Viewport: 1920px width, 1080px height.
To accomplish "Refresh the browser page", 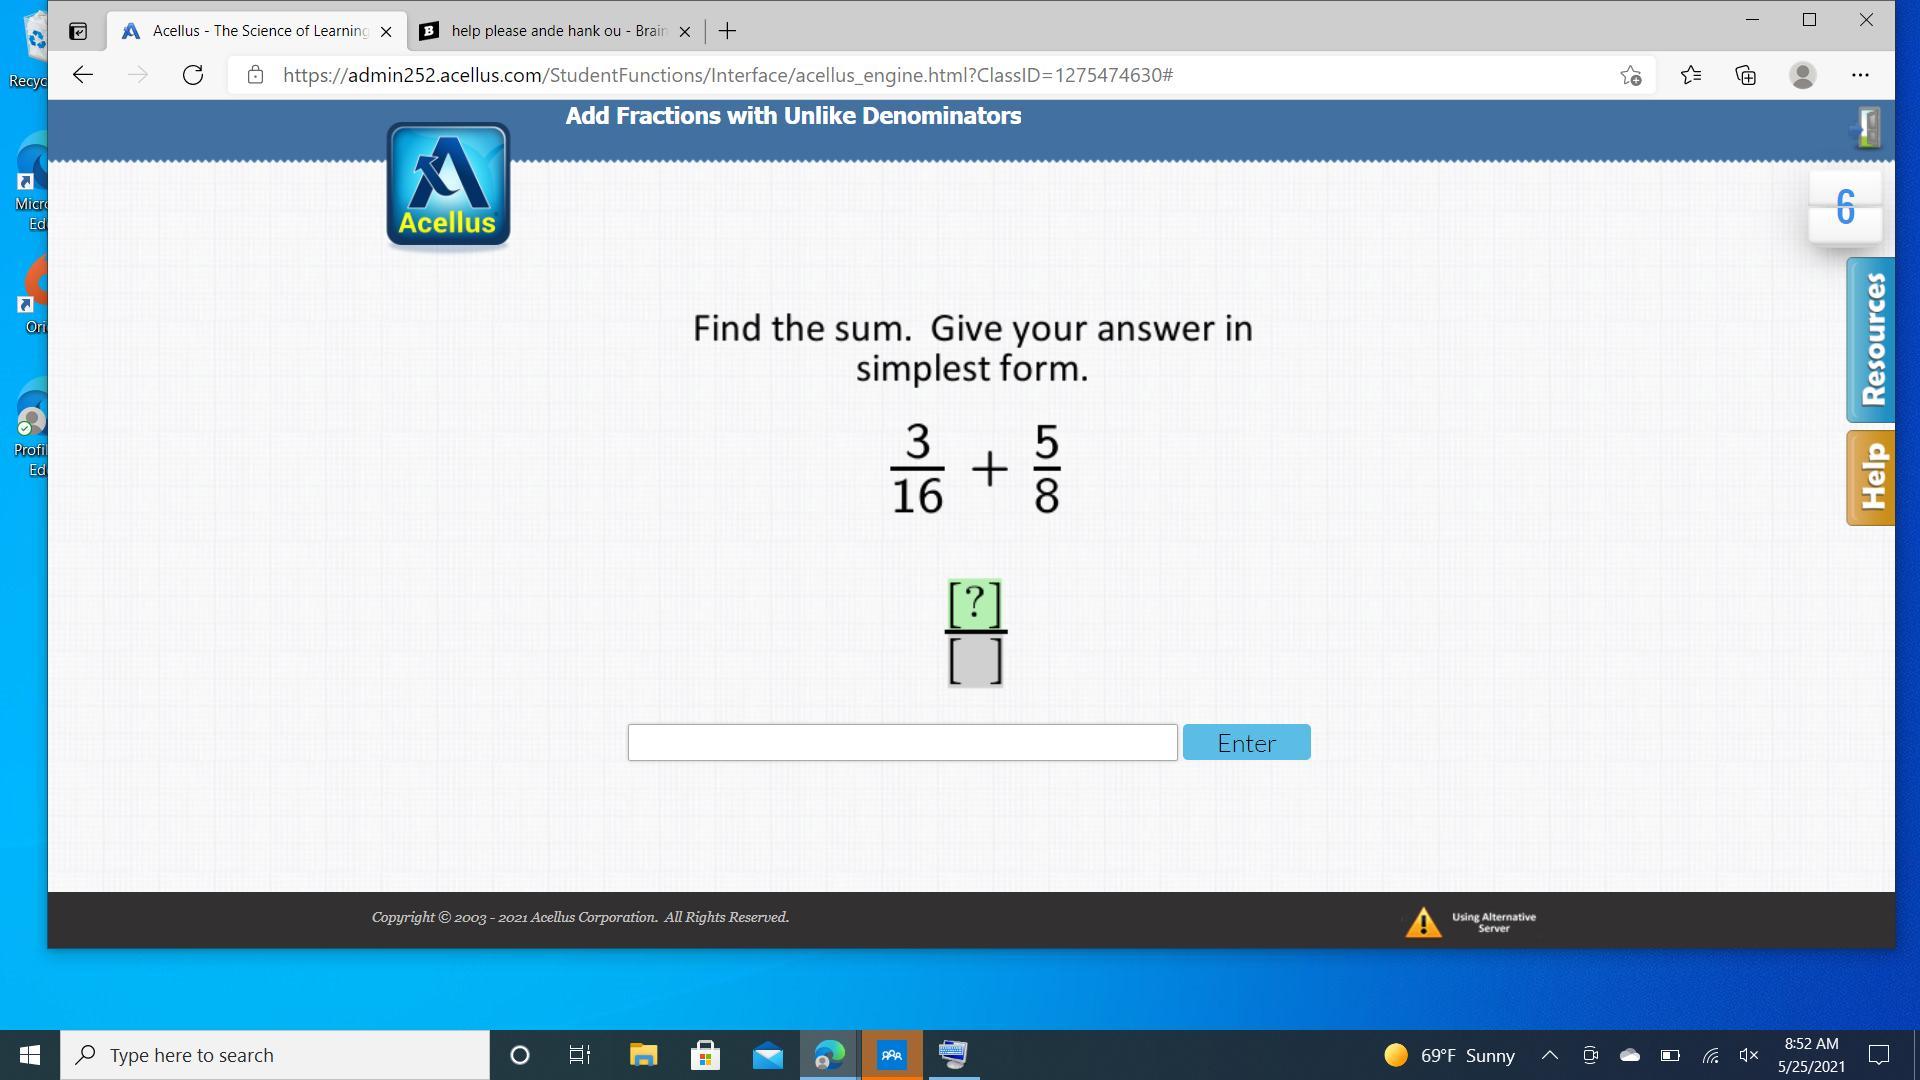I will point(193,75).
